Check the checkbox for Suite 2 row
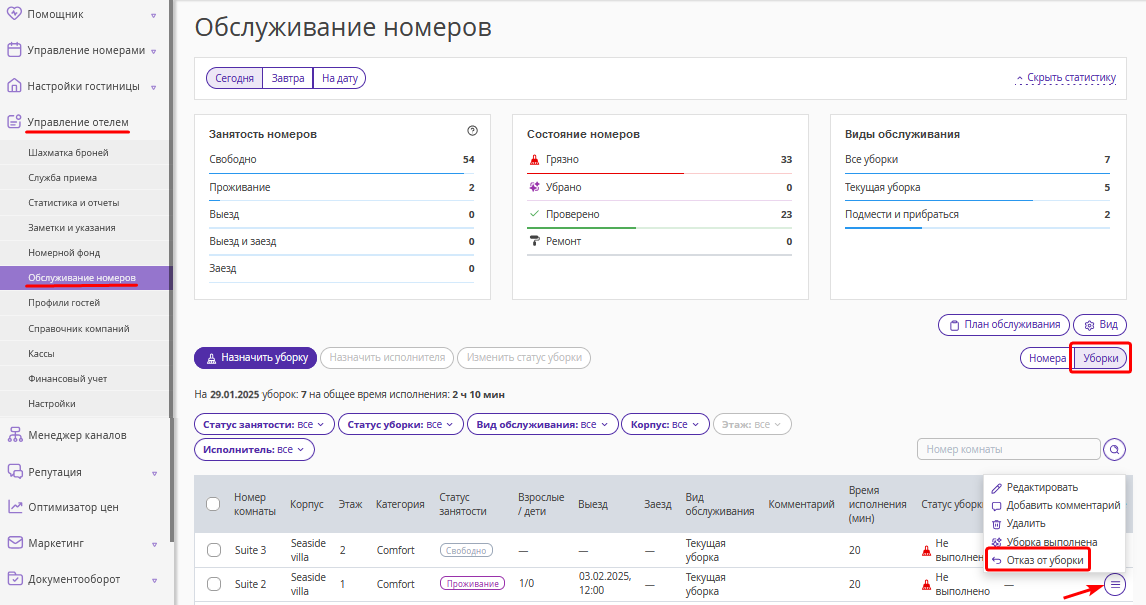The width and height of the screenshot is (1146, 605). click(213, 584)
